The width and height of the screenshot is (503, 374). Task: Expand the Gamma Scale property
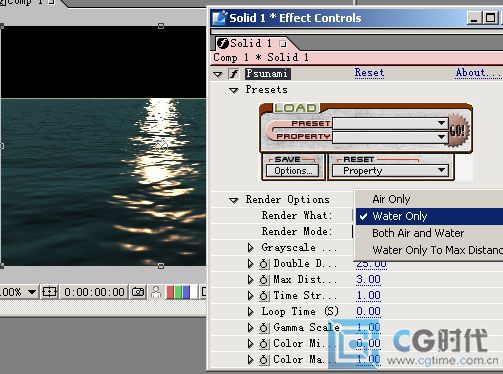[x=251, y=328]
